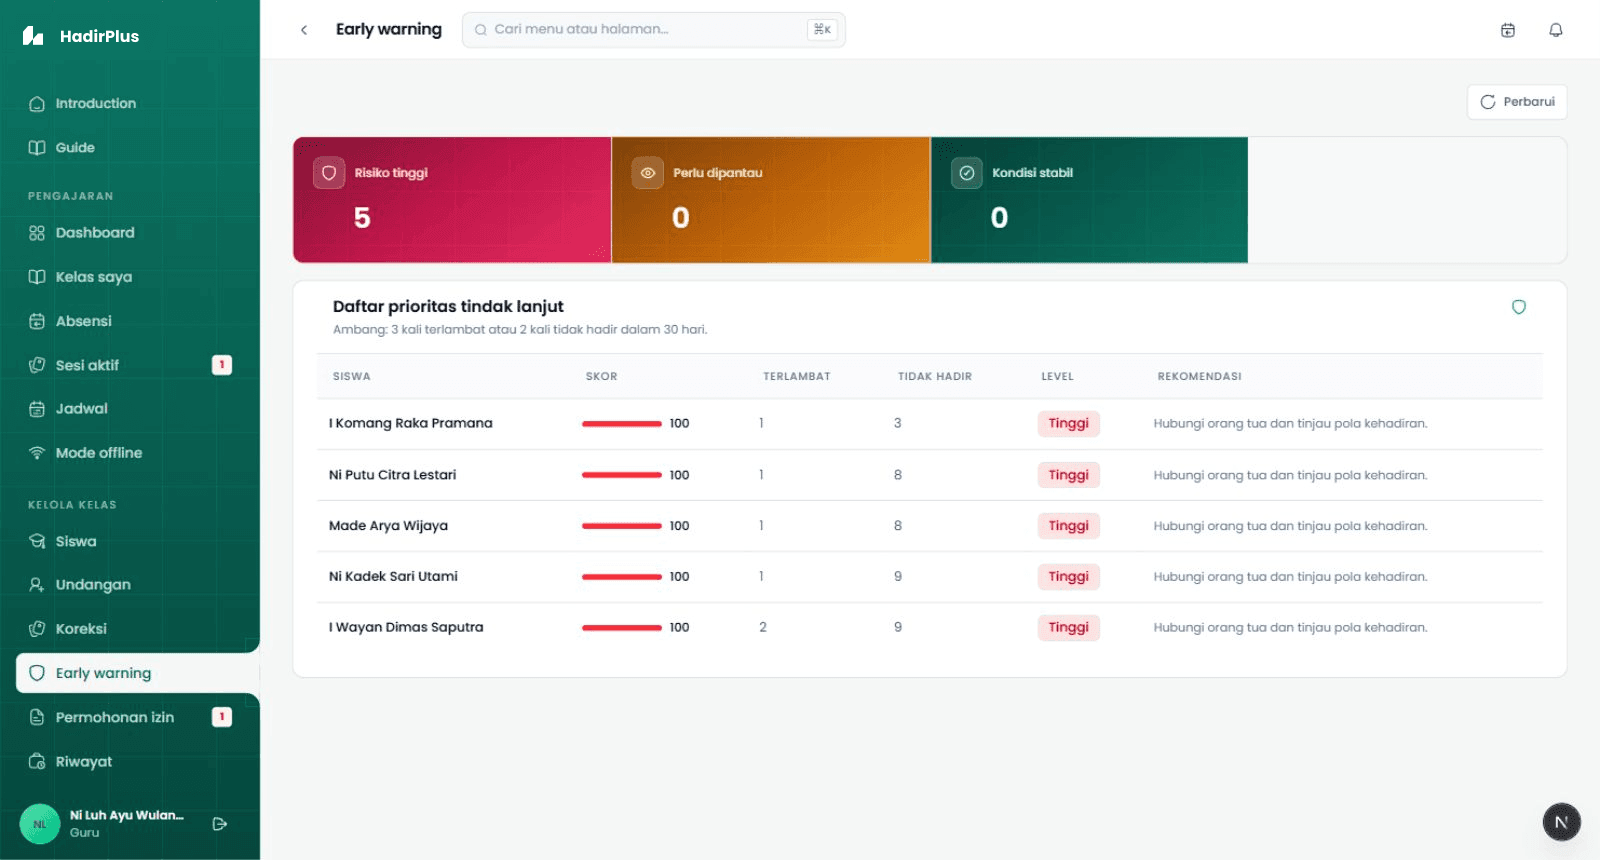Click the calendar icon in the top bar

click(1508, 30)
